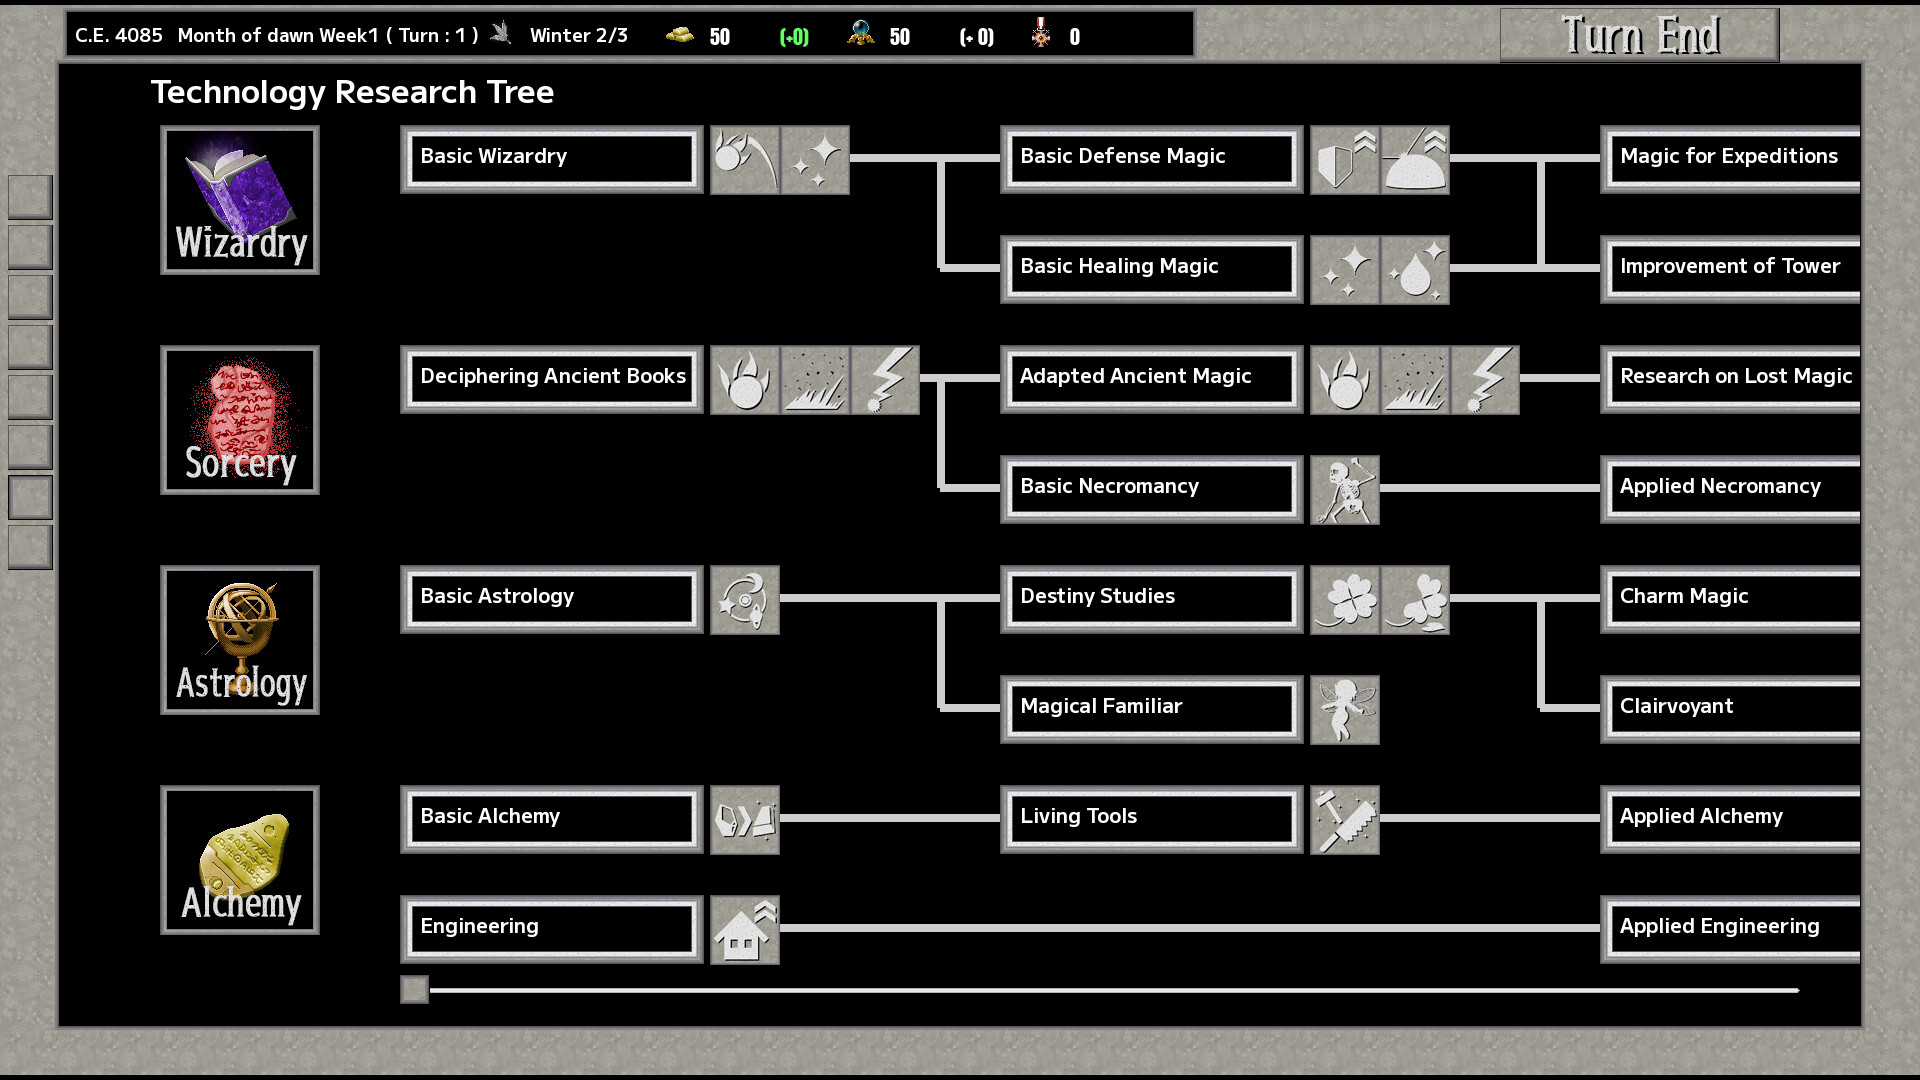Select the Engineering technology
Image resolution: width=1920 pixels, height=1080 pixels.
(x=552, y=929)
